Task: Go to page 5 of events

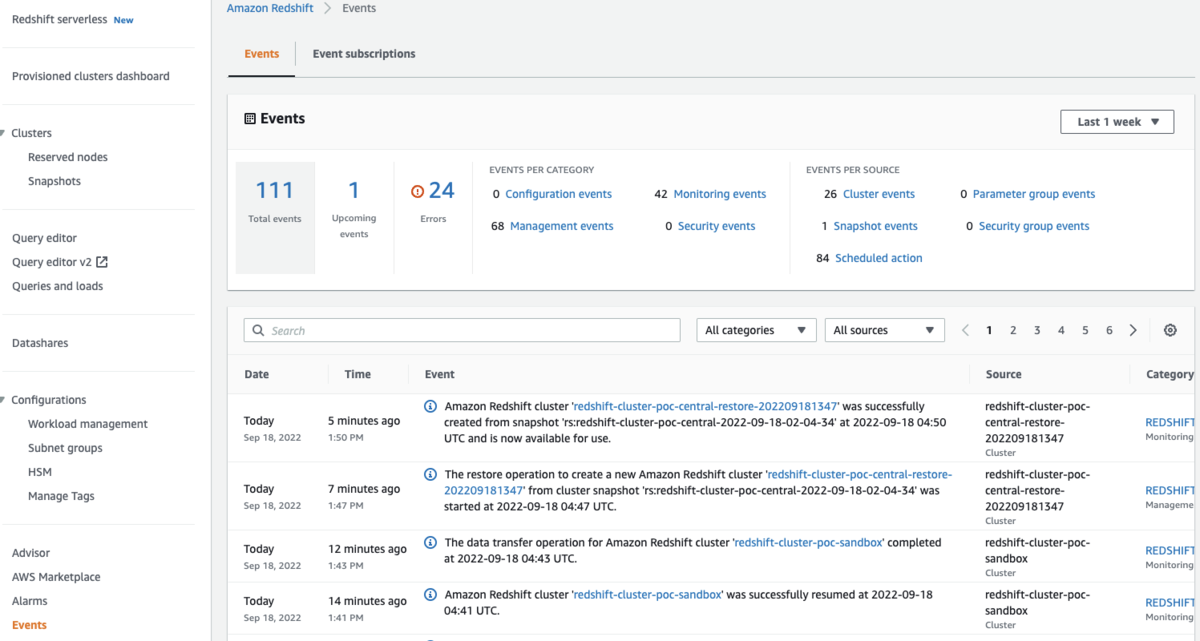Action: (x=1085, y=330)
